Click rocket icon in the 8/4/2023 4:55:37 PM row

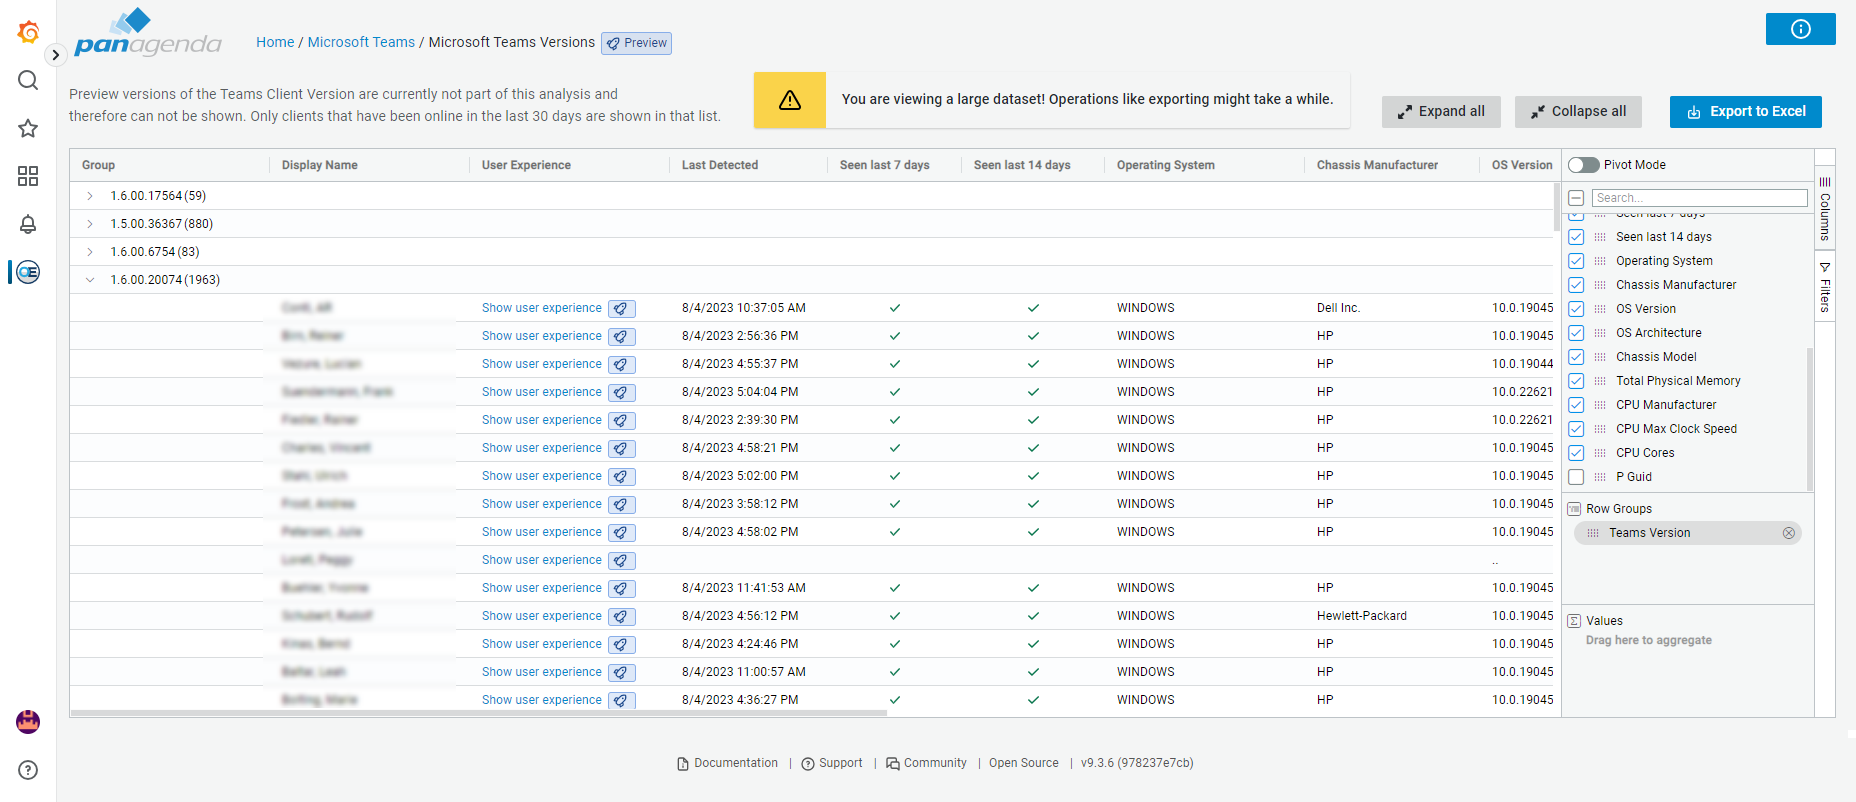point(622,365)
